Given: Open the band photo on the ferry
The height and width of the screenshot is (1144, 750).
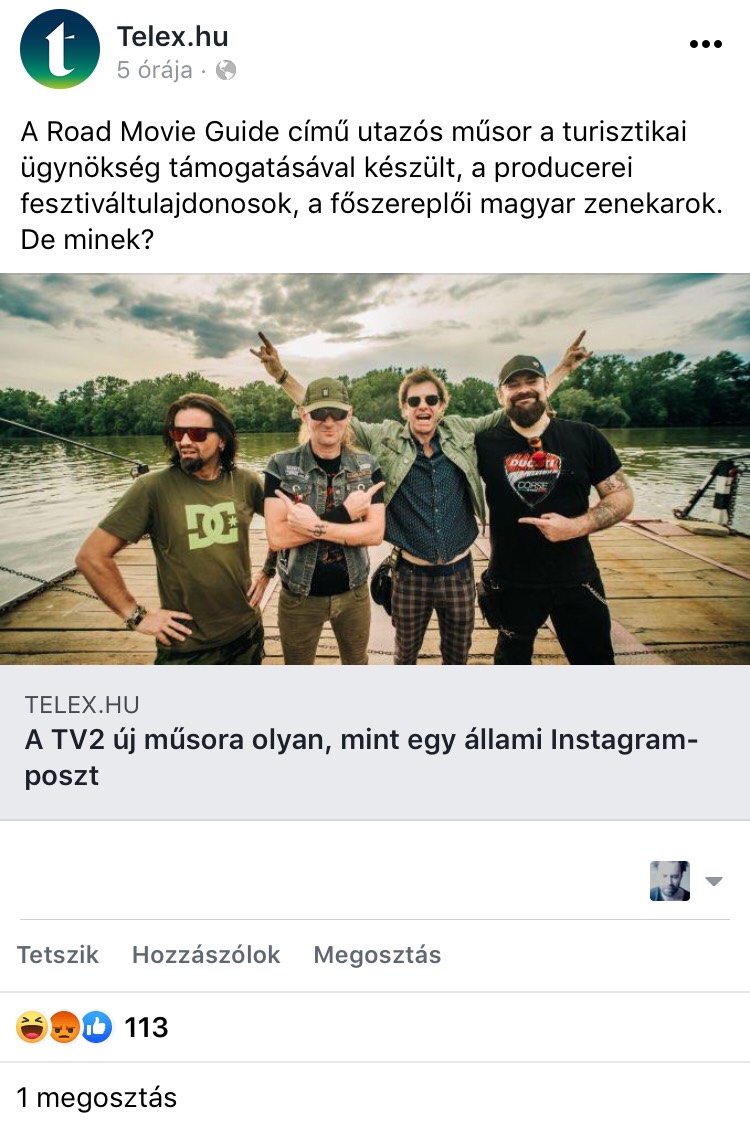Looking at the screenshot, I should 375,469.
